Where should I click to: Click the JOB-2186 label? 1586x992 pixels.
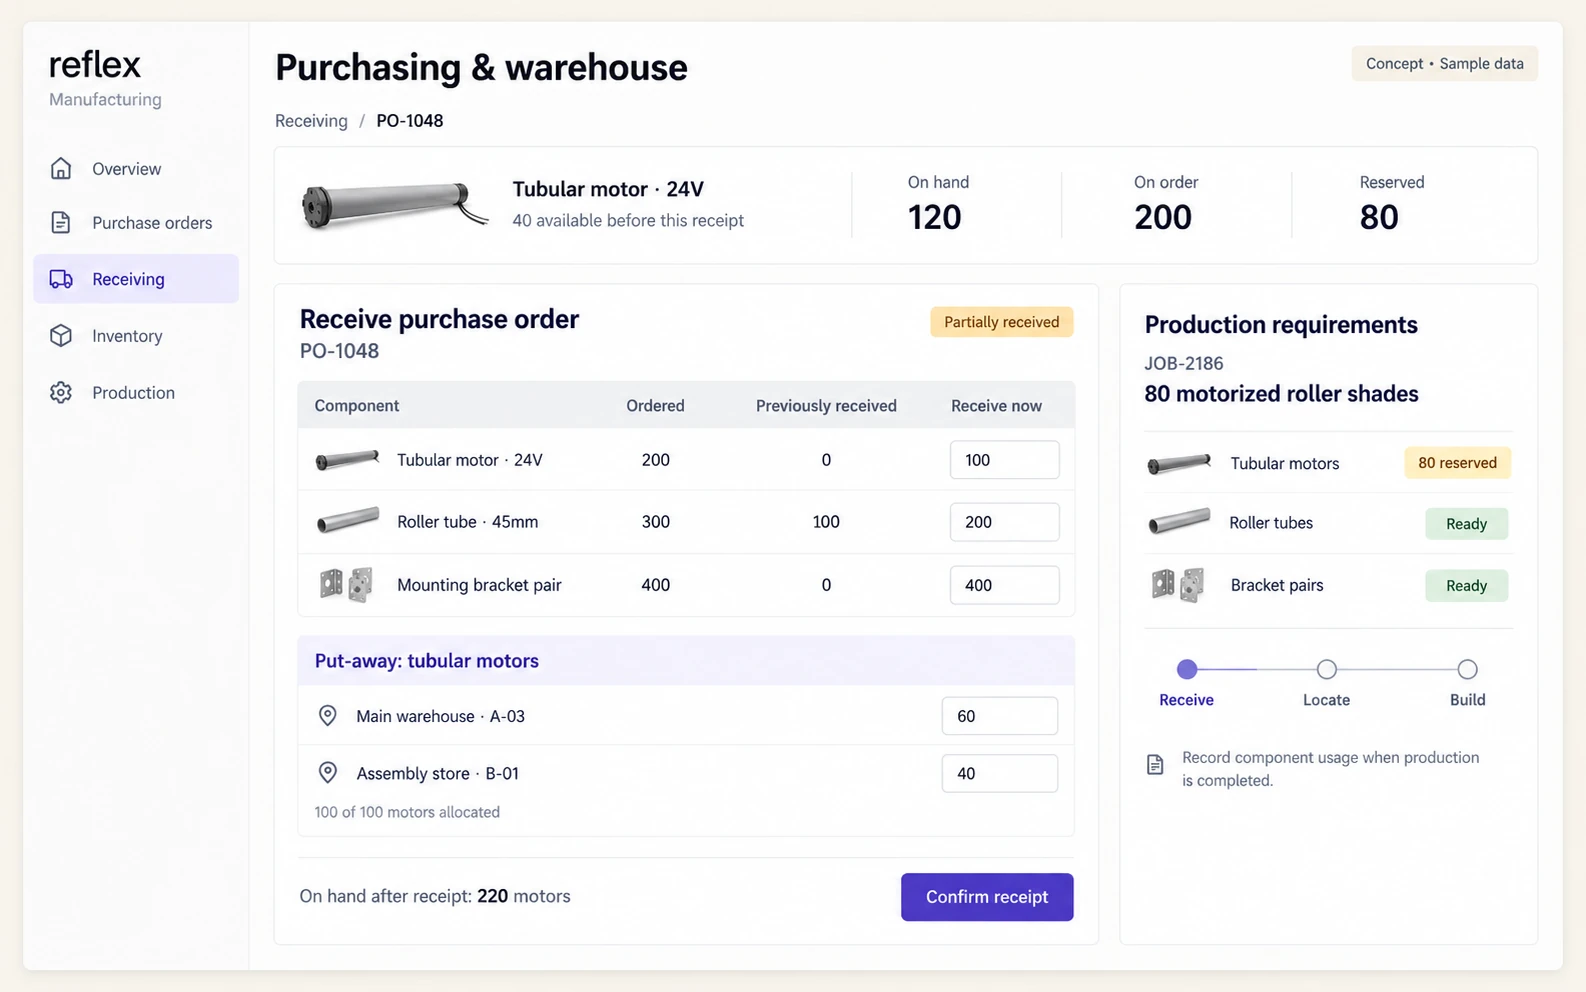(1184, 363)
